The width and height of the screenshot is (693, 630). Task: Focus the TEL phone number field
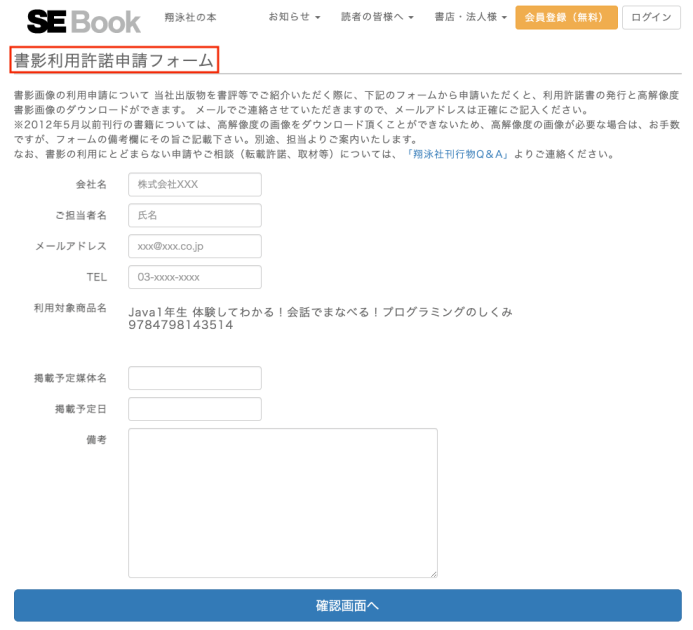tap(195, 277)
